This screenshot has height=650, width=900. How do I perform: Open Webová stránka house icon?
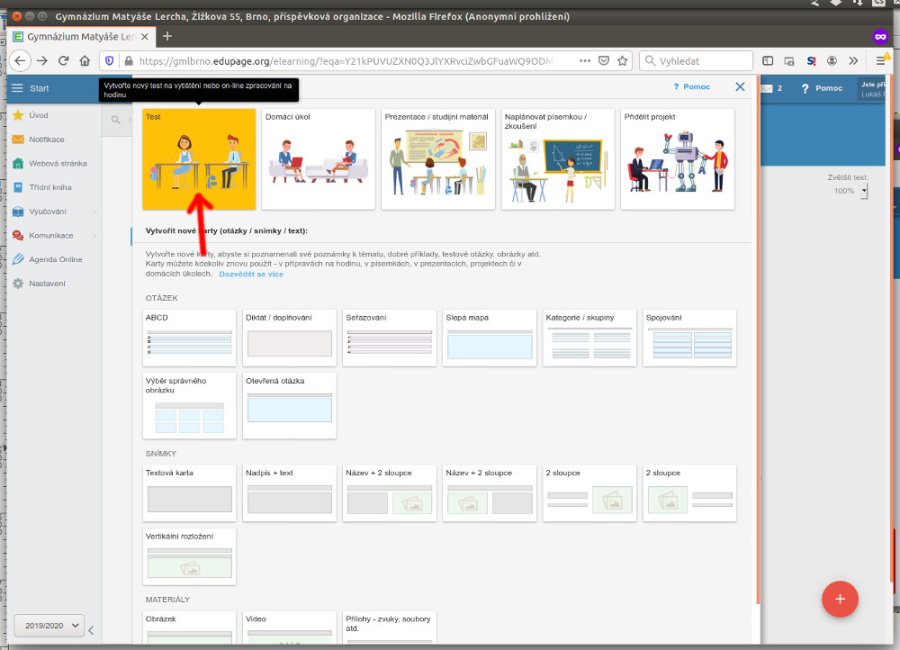(x=18, y=163)
